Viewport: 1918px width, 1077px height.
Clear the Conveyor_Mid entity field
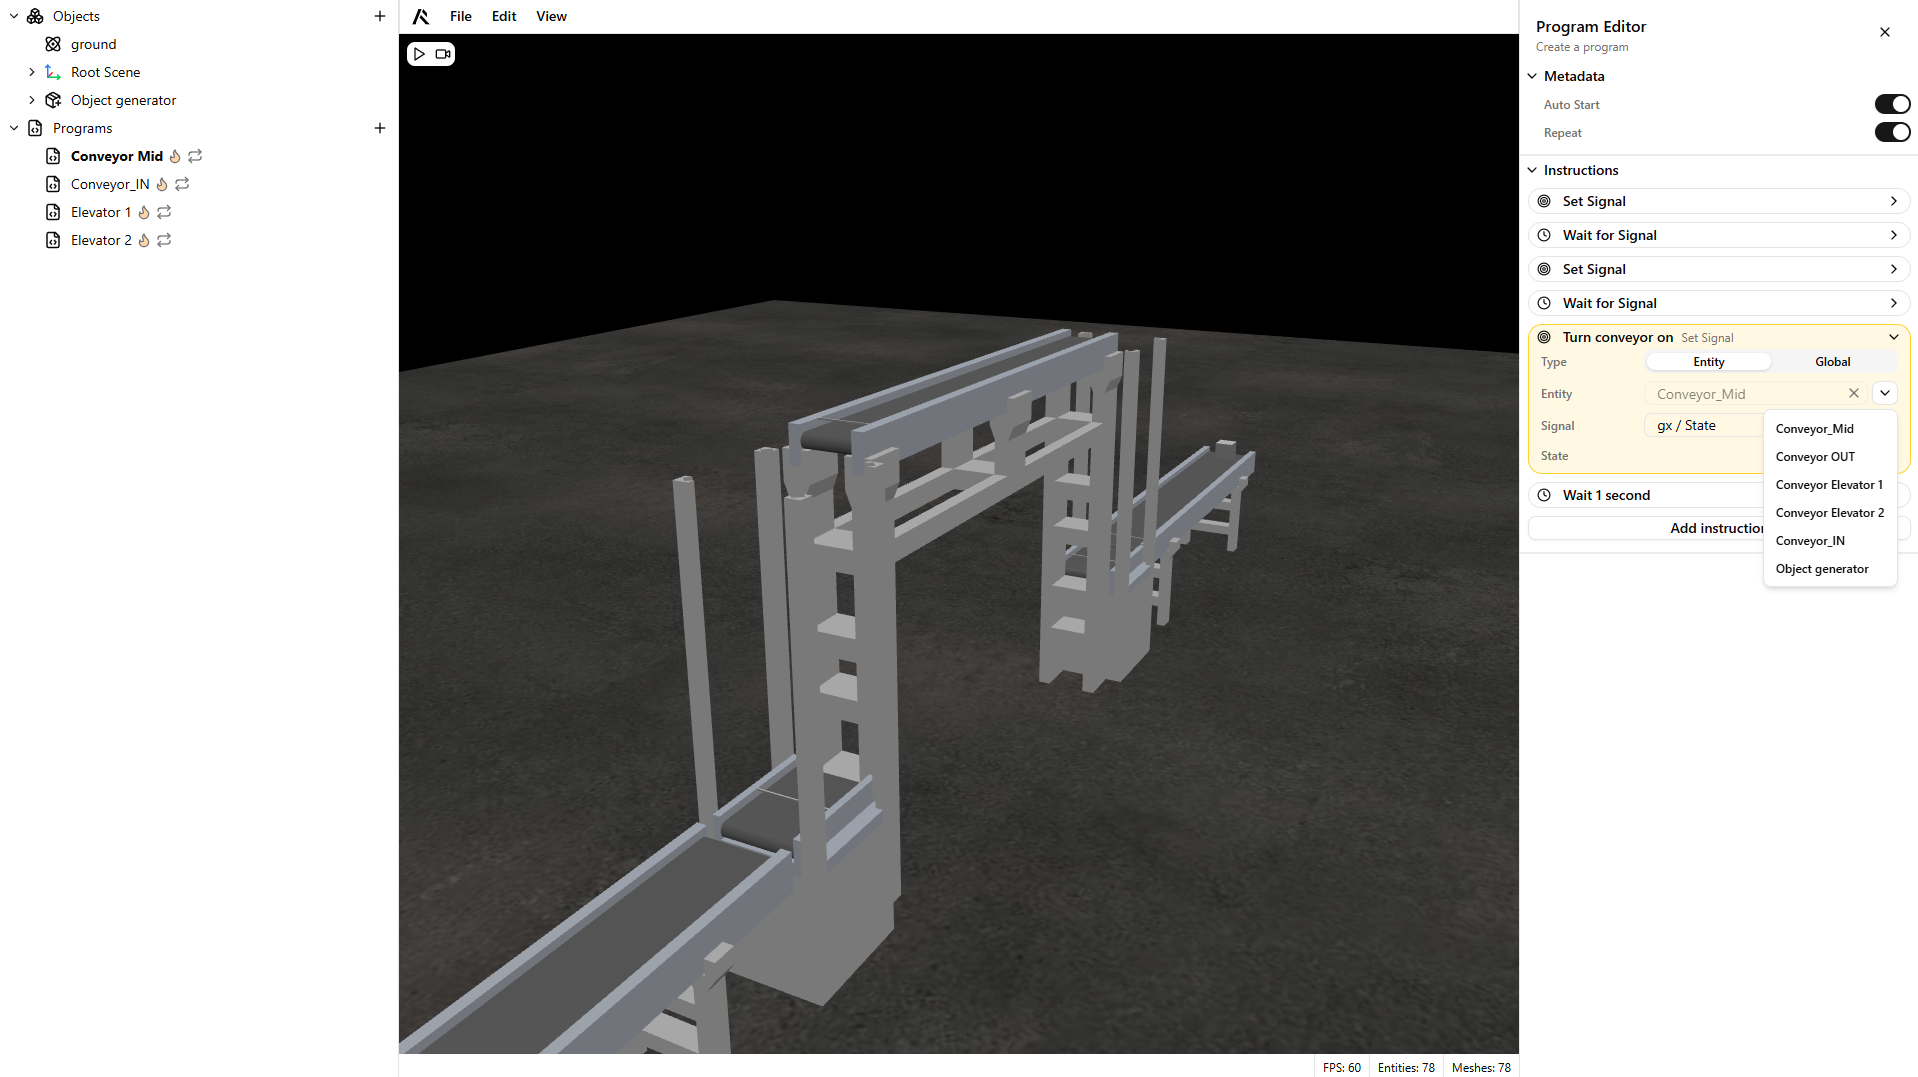tap(1853, 394)
